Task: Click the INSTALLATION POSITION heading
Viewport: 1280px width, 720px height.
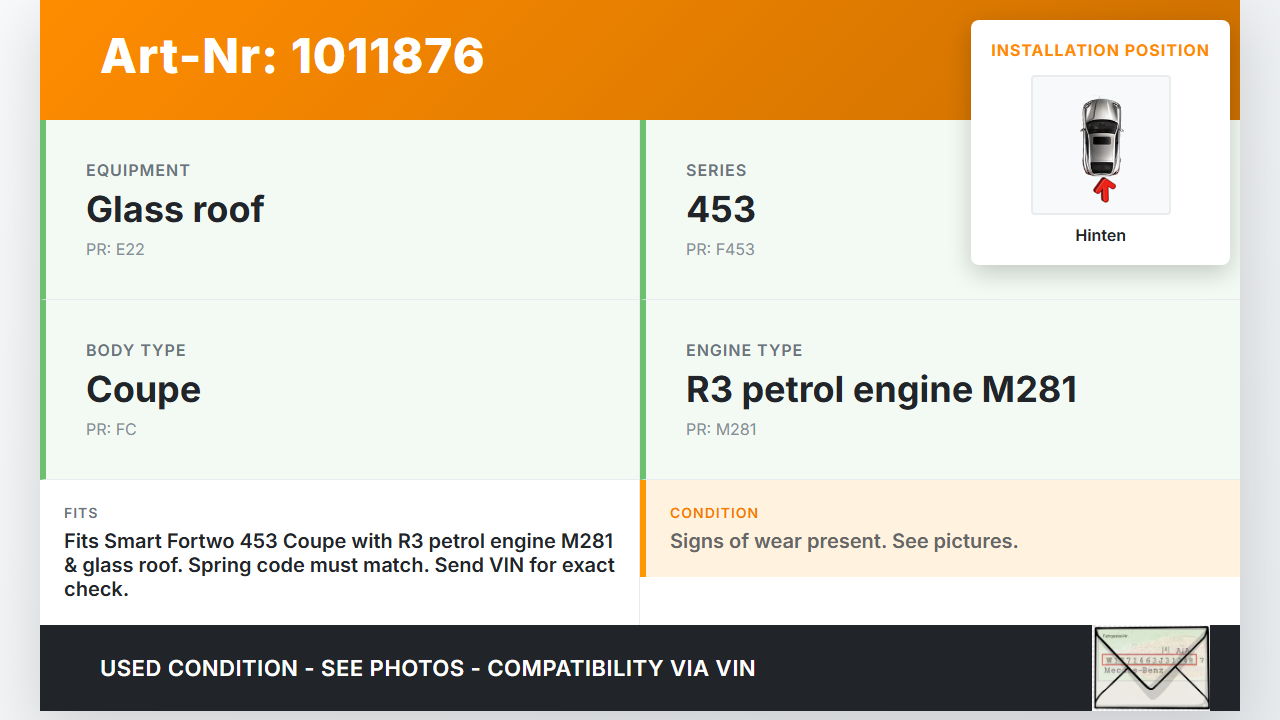Action: click(x=1100, y=51)
